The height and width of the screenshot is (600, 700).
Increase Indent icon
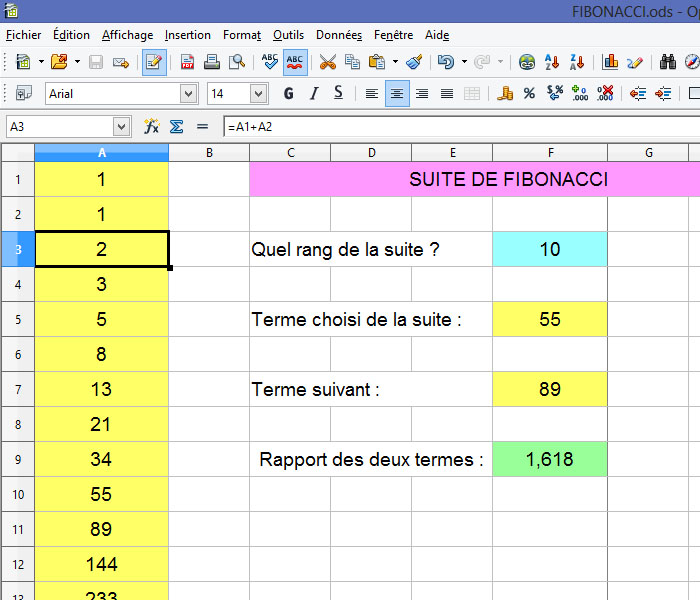coord(663,93)
